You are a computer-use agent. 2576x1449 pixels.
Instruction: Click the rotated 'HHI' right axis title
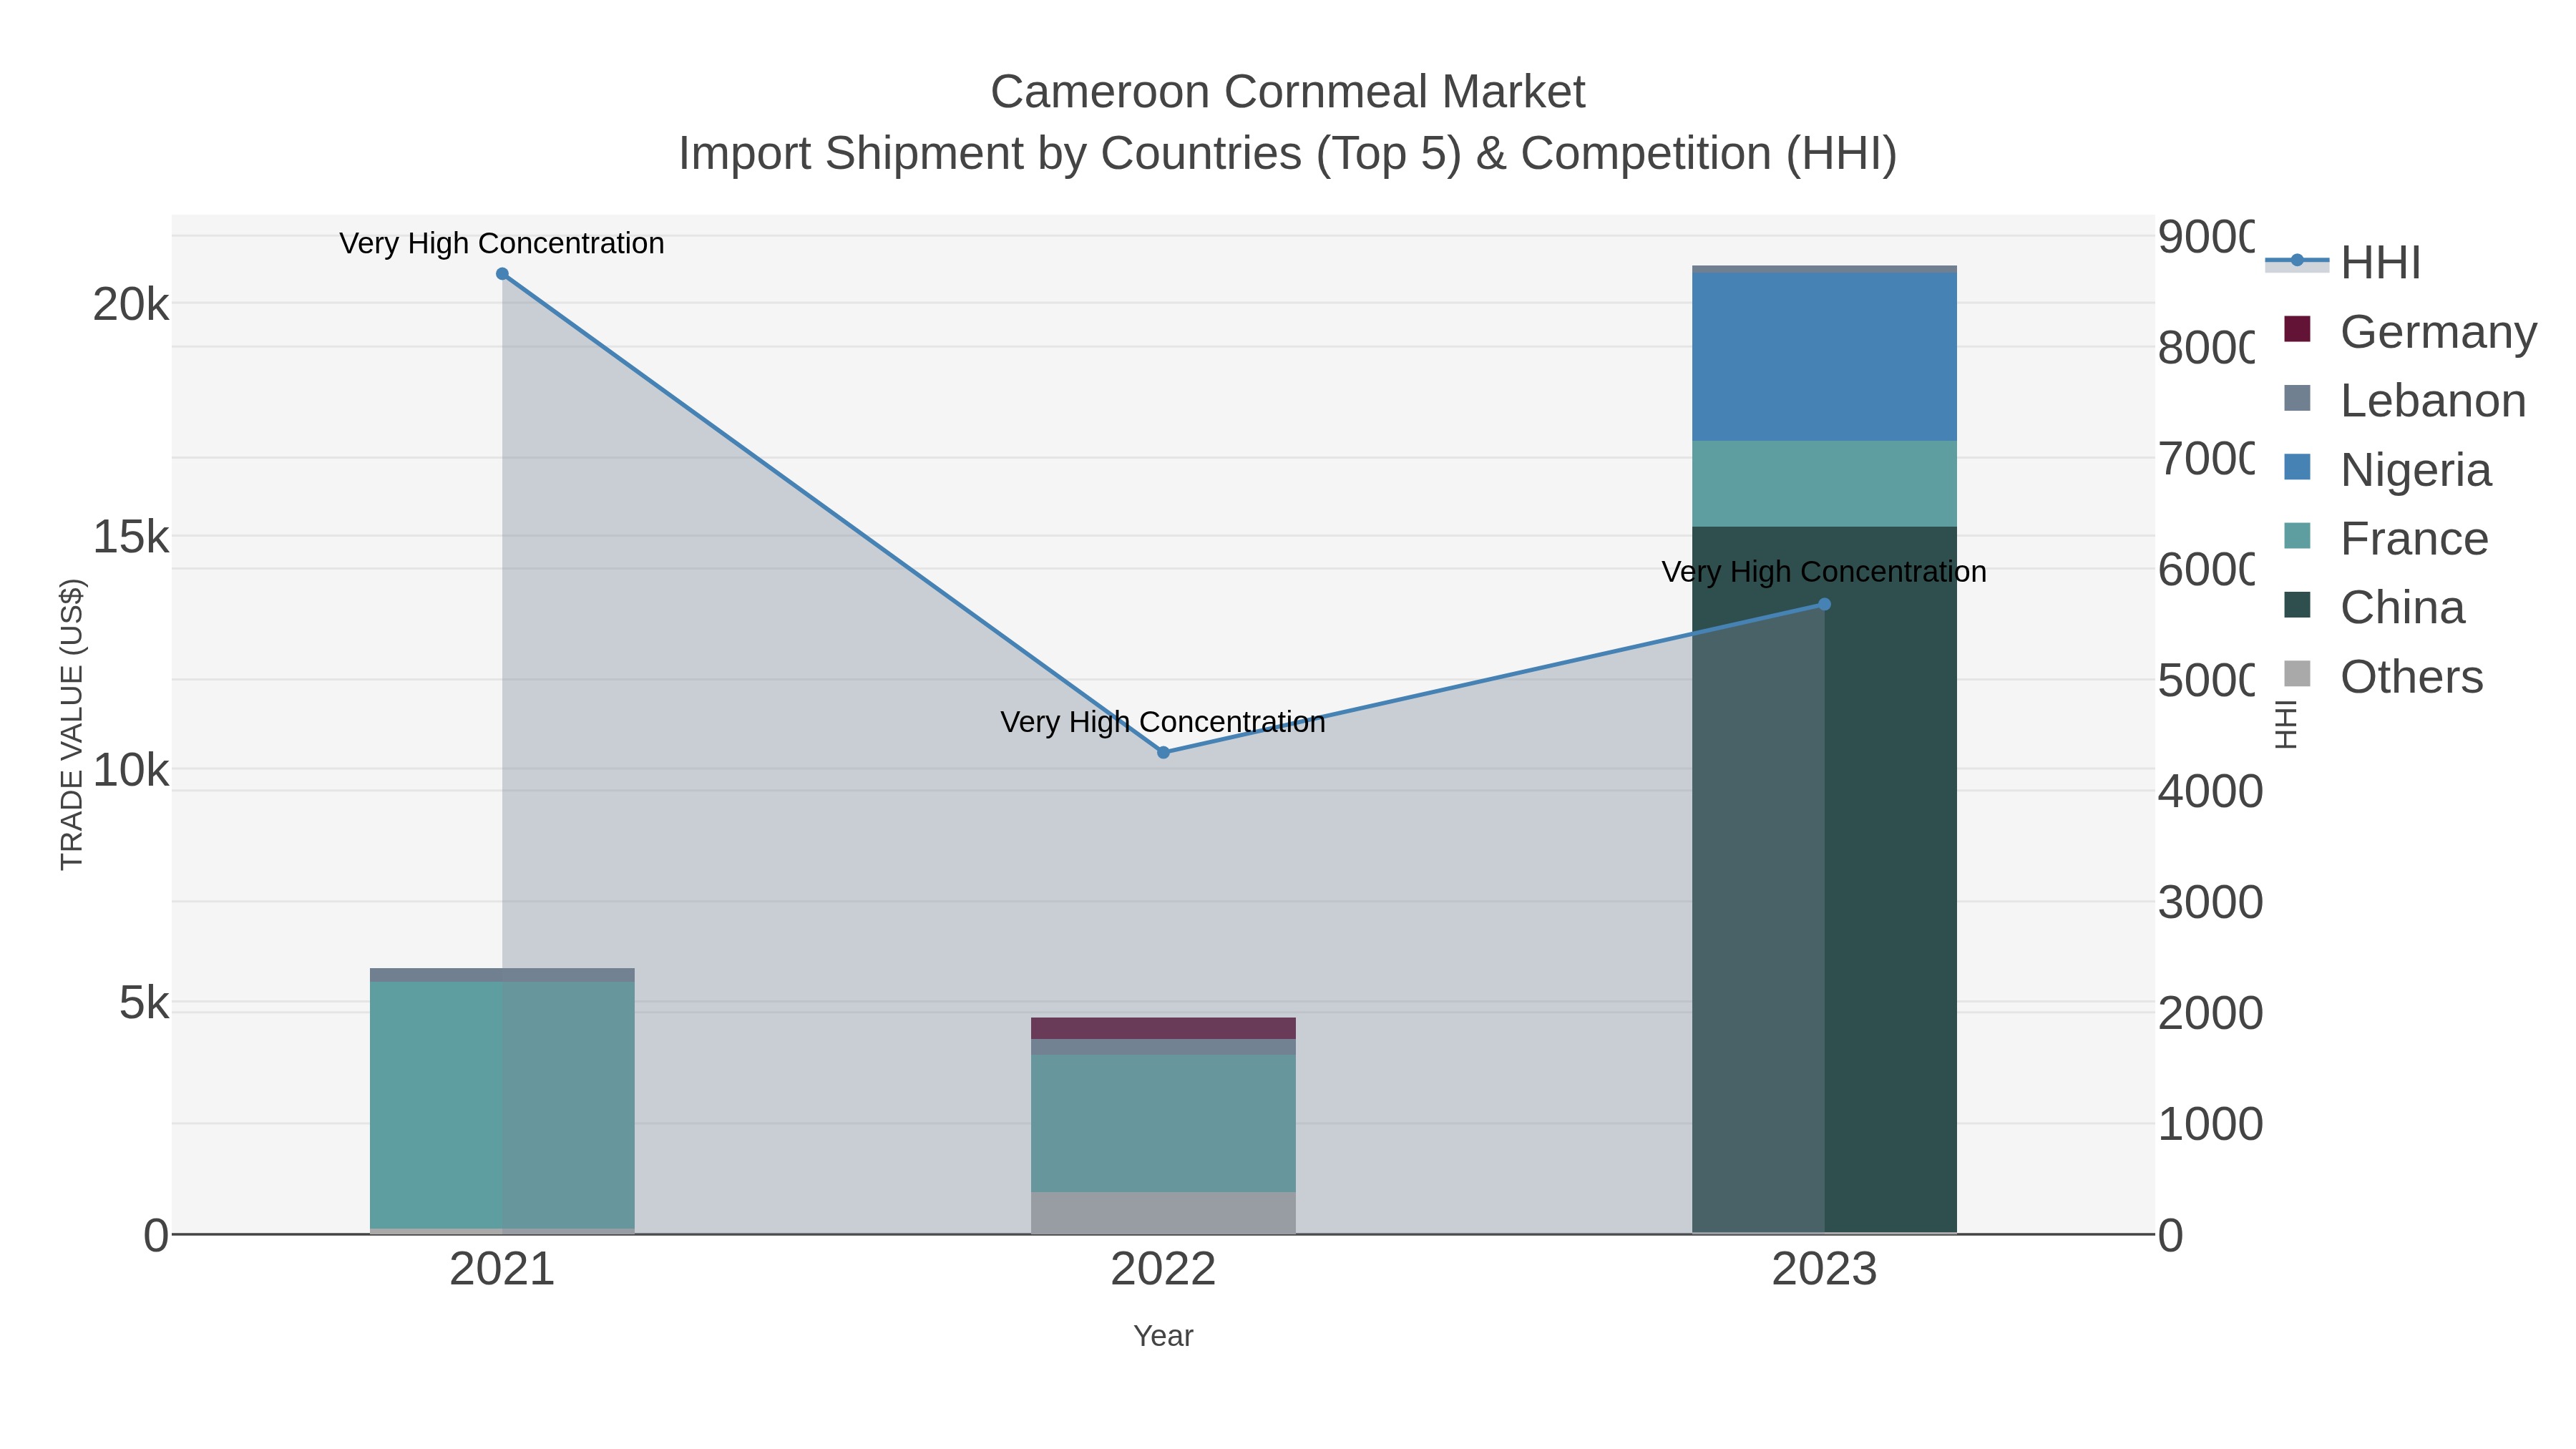tap(2286, 724)
